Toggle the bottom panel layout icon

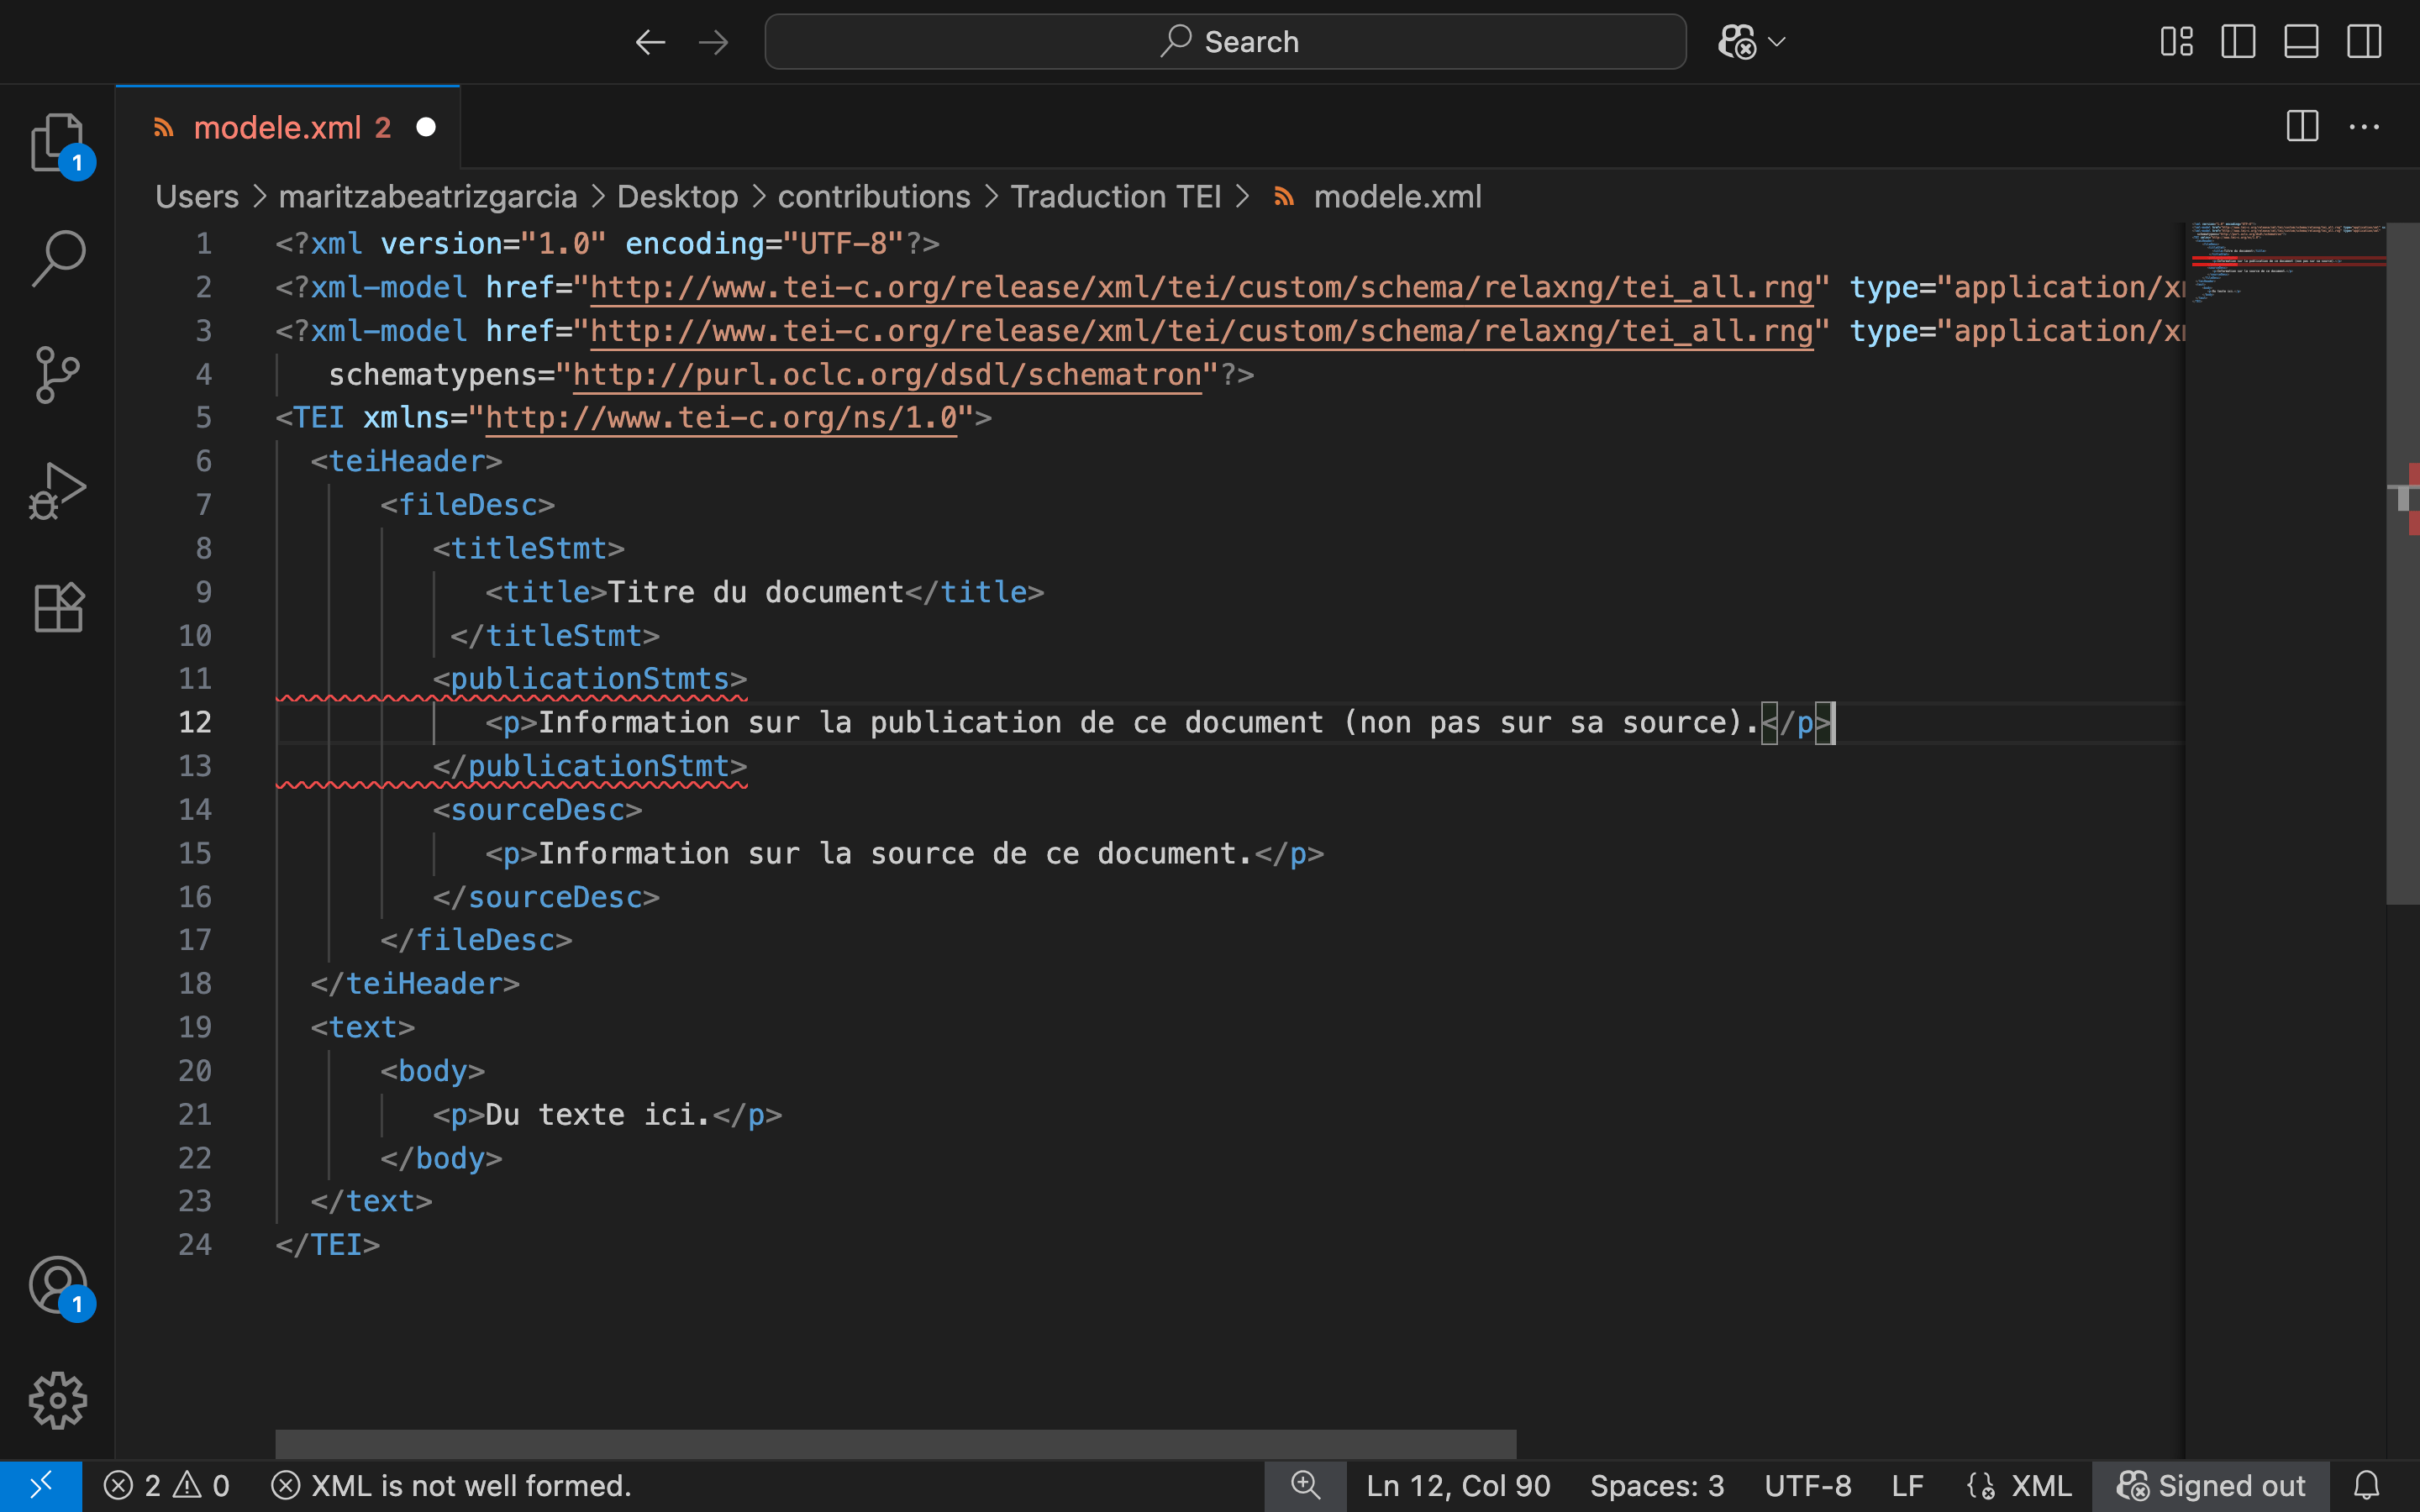pyautogui.click(x=2301, y=41)
